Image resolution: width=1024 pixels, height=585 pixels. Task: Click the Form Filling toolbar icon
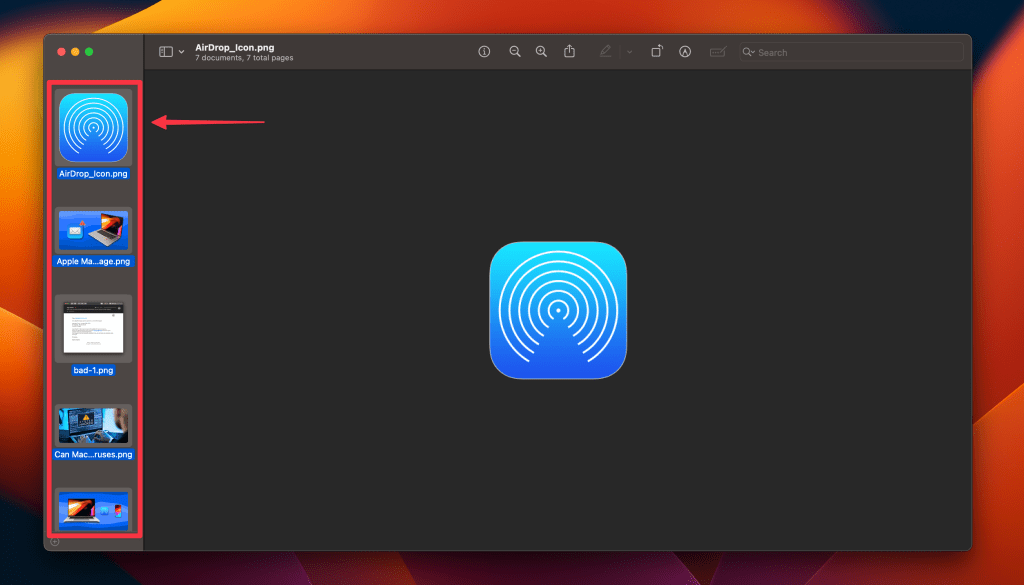tap(716, 52)
